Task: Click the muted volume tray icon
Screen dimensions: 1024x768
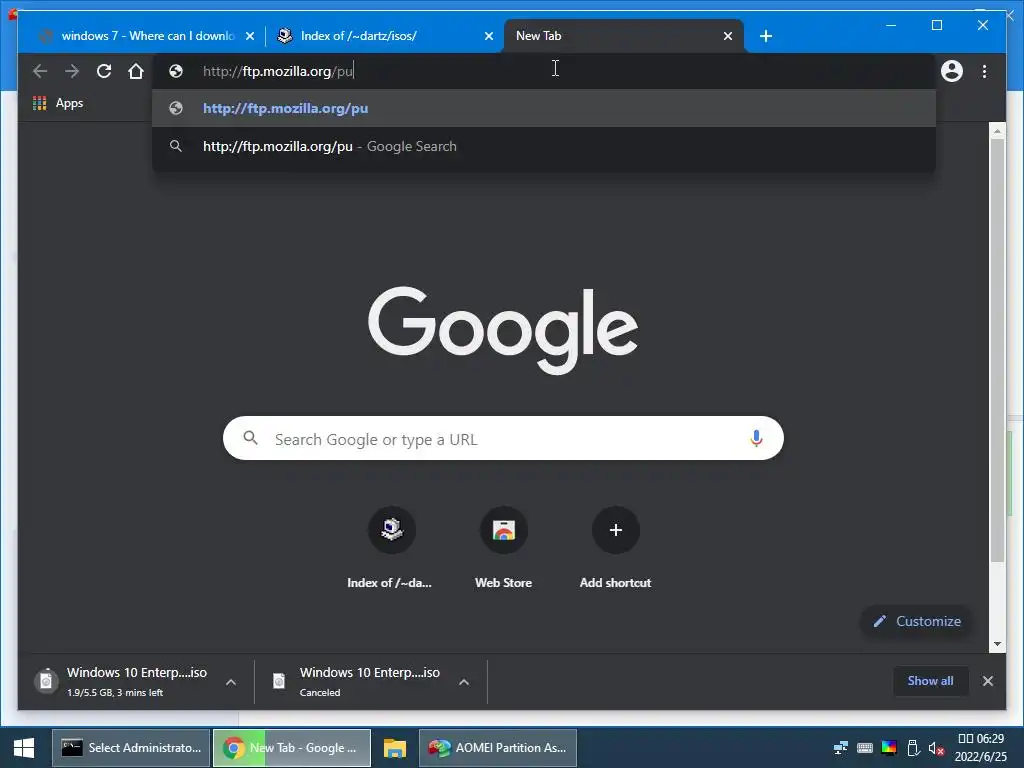Action: (x=936, y=748)
